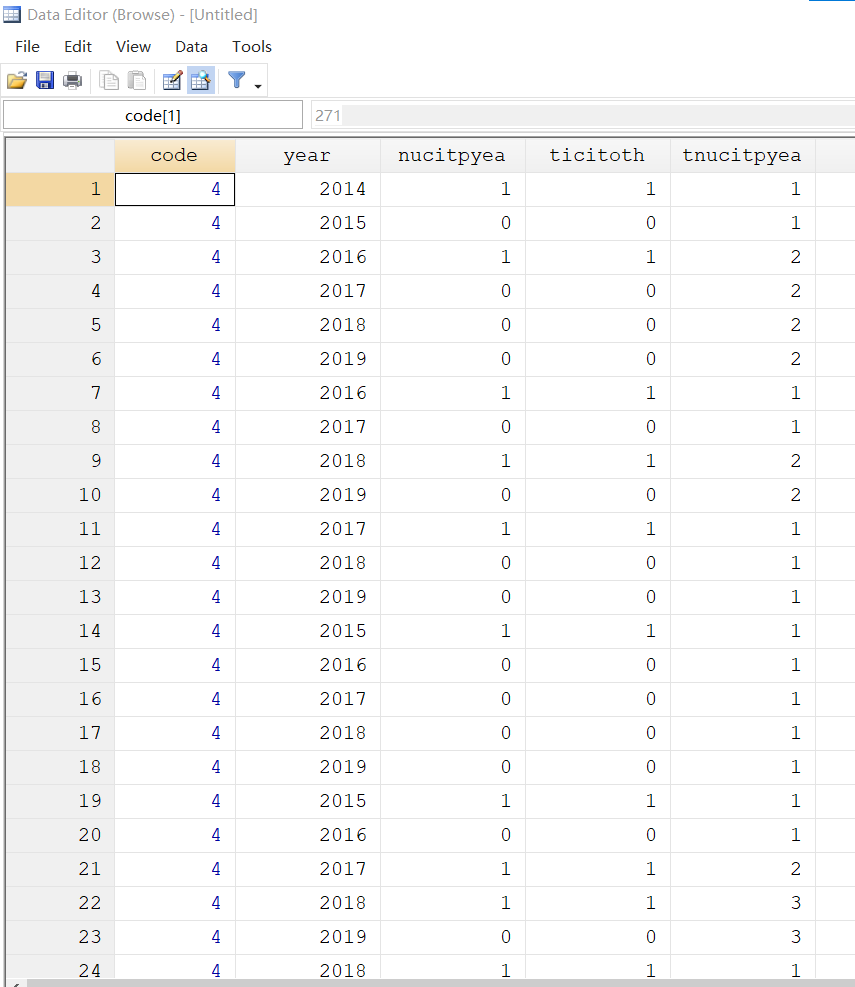The height and width of the screenshot is (987, 855).
Task: Select row number 10 header
Action: [x=60, y=495]
